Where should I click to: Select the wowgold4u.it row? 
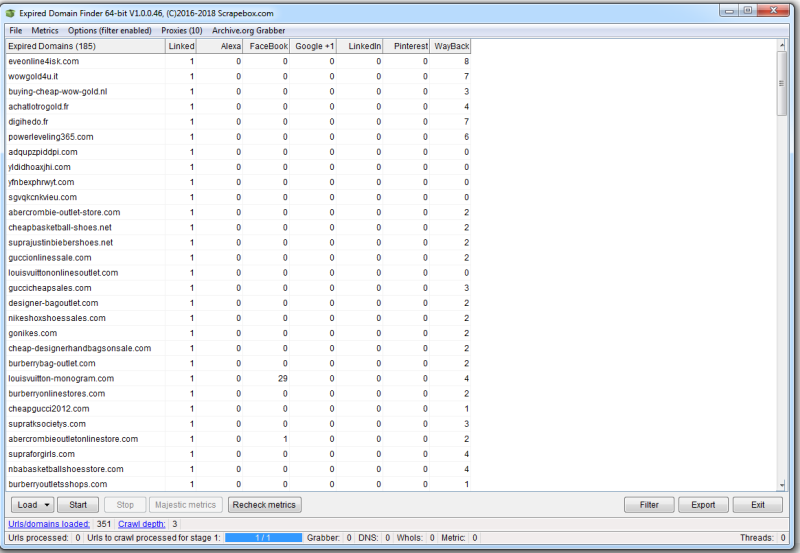238,77
